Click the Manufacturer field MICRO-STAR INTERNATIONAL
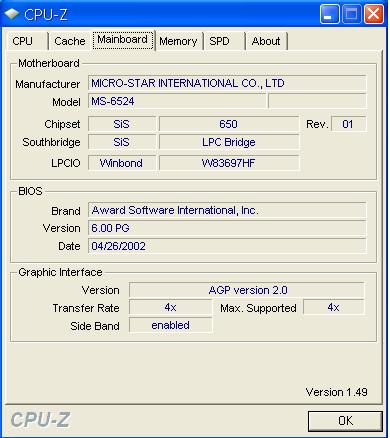This screenshot has width=390, height=438. 227,83
